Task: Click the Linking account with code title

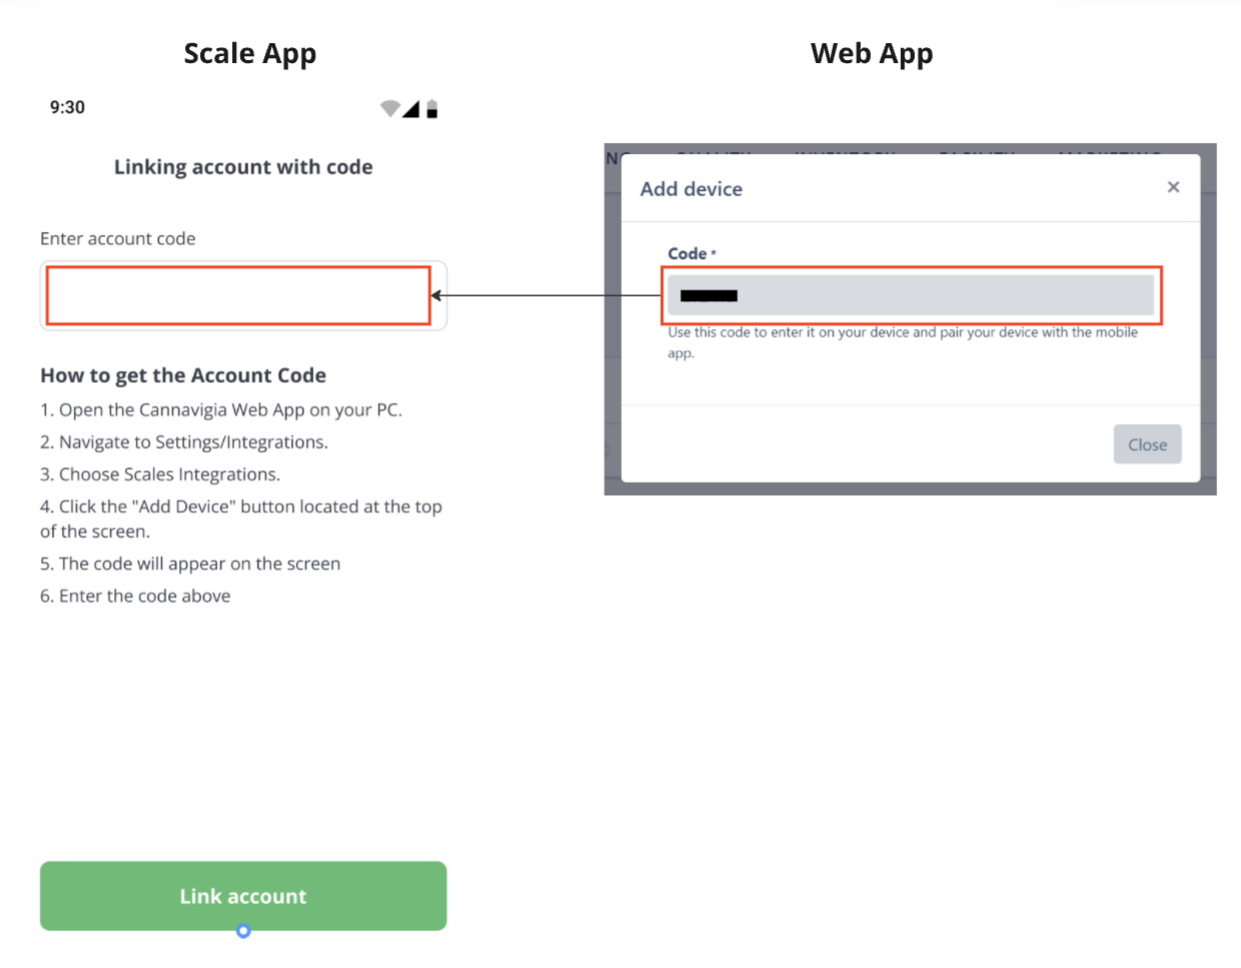Action: click(243, 167)
